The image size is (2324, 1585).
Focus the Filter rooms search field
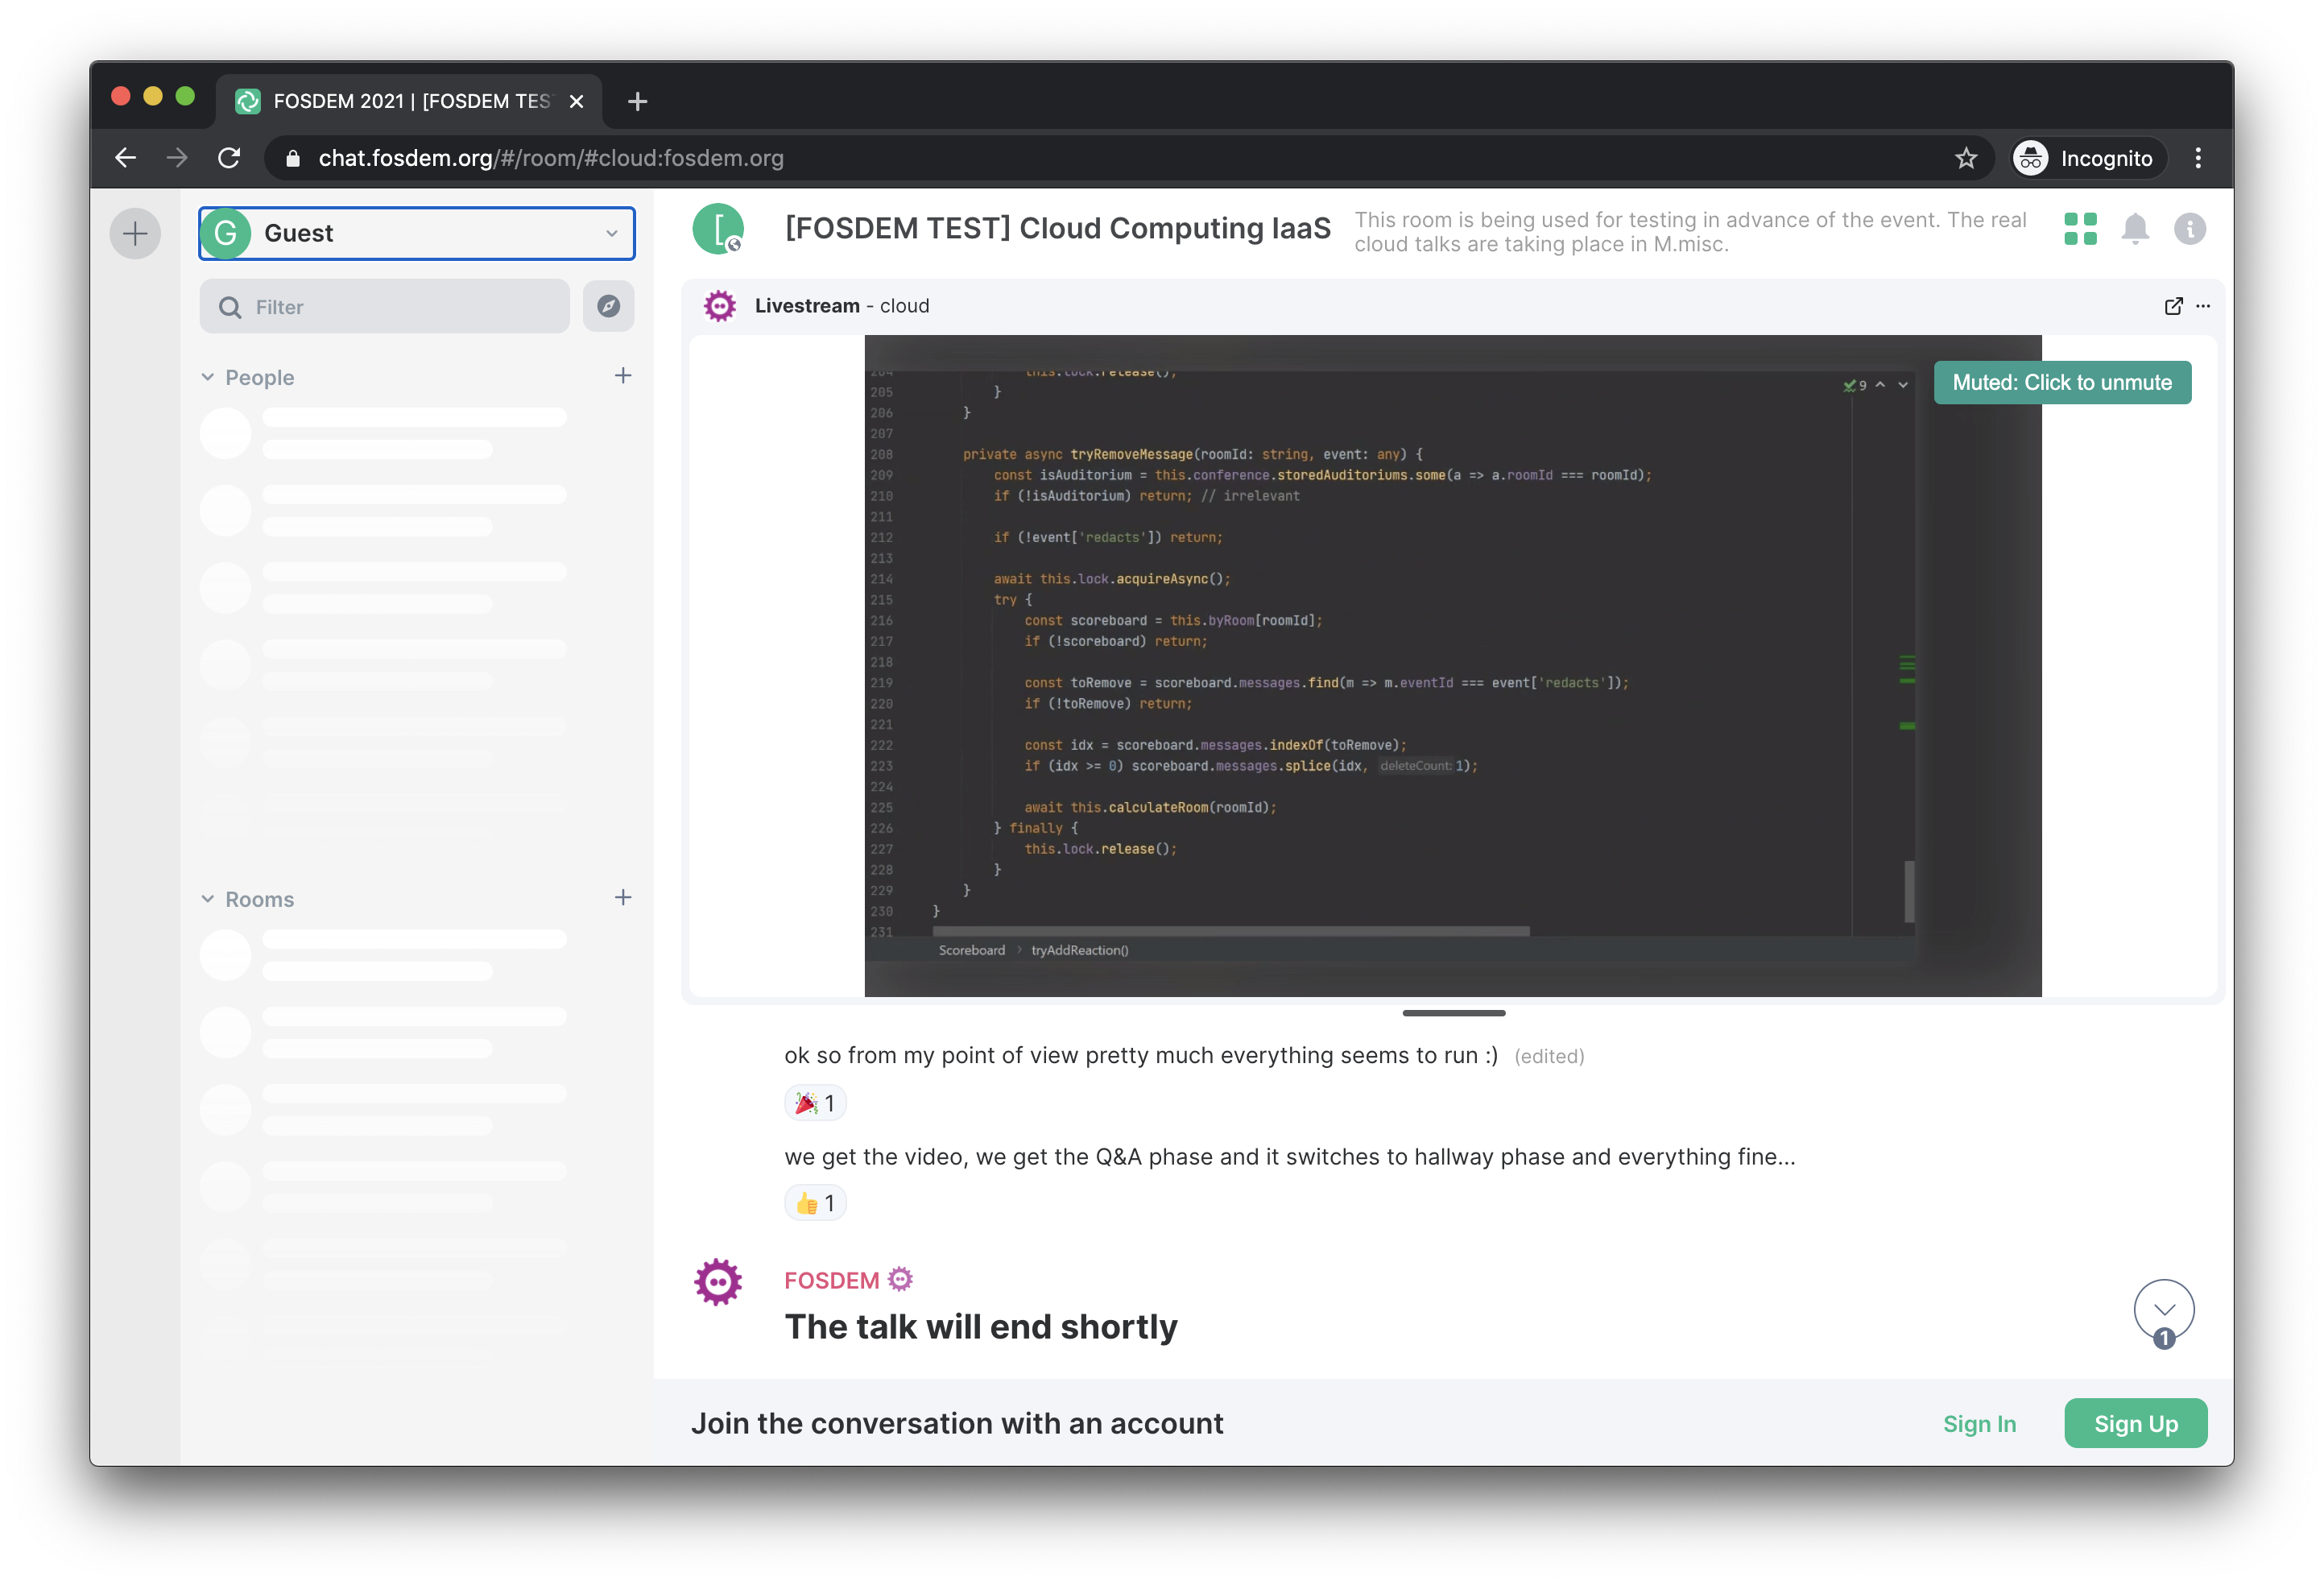[x=385, y=307]
